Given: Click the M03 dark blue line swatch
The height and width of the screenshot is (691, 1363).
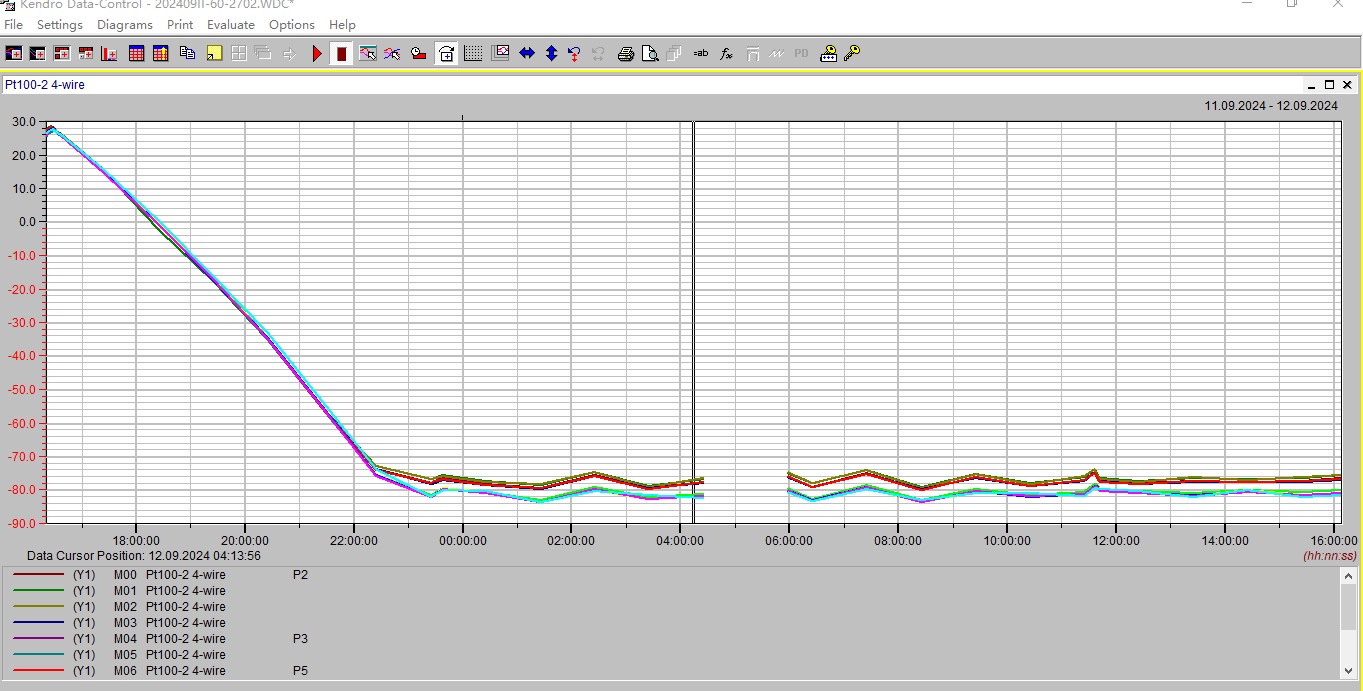Looking at the screenshot, I should [x=38, y=623].
